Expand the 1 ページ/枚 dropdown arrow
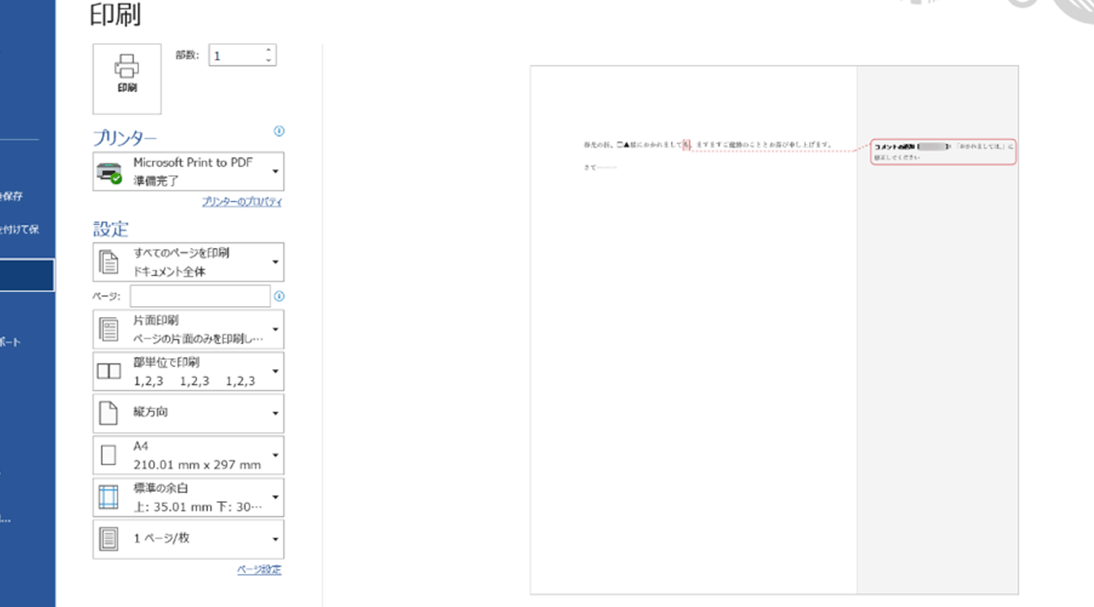1094x607 pixels. [x=275, y=539]
